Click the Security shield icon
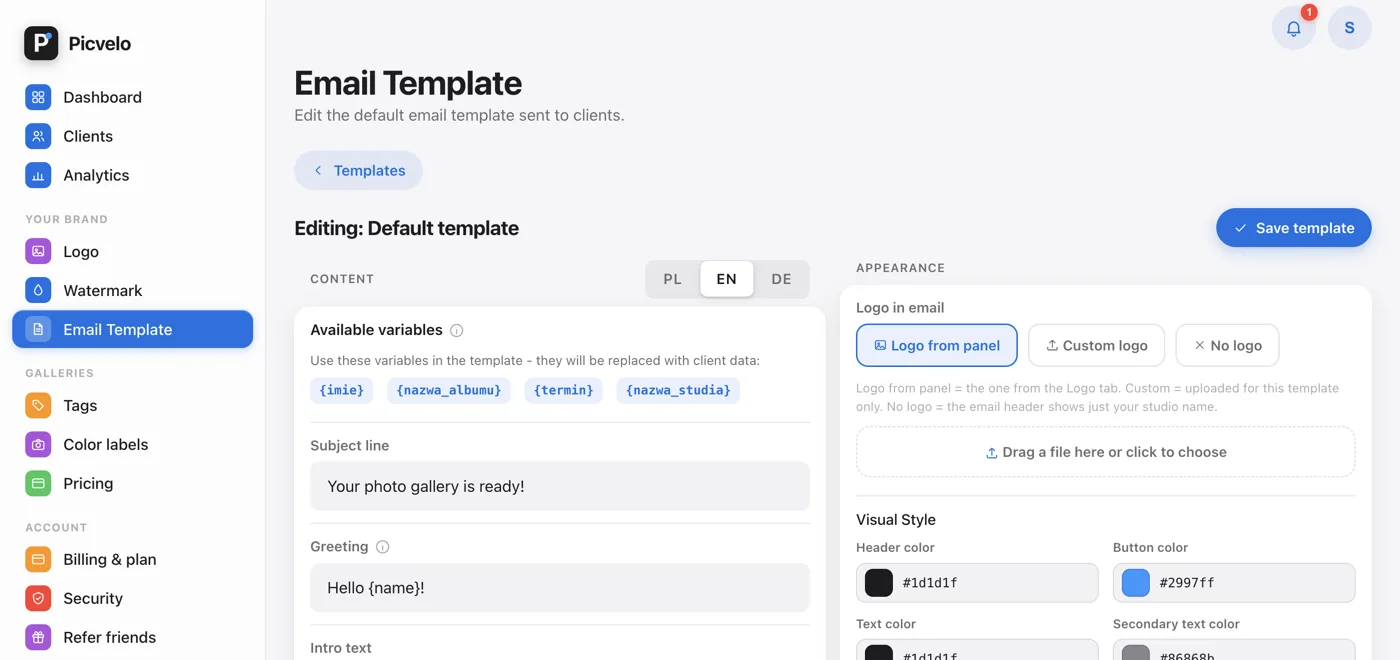 point(38,598)
